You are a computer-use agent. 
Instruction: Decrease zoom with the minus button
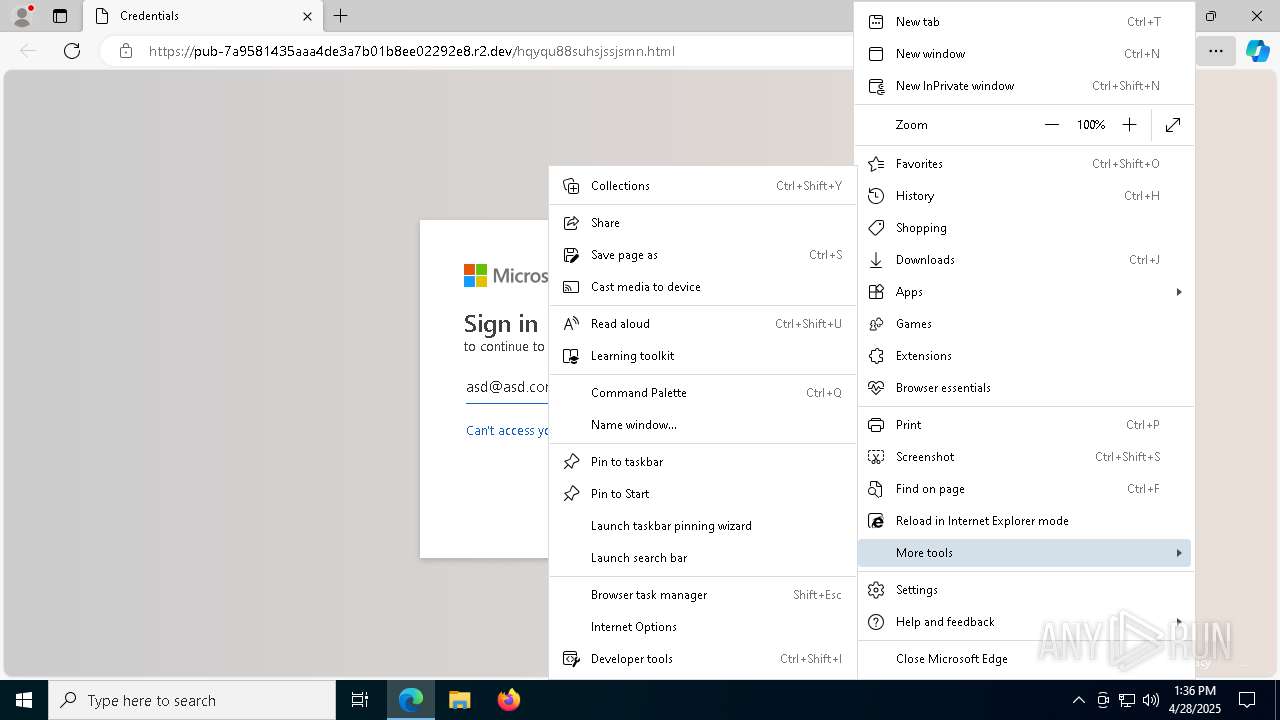click(x=1051, y=125)
